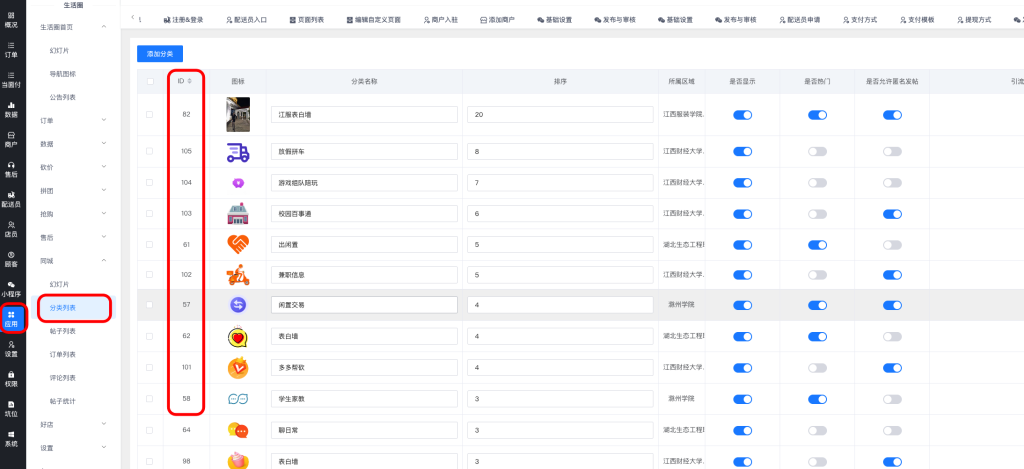The image size is (1024, 469).
Task: Open 数据 in the left icon rail
Action: coord(11,109)
